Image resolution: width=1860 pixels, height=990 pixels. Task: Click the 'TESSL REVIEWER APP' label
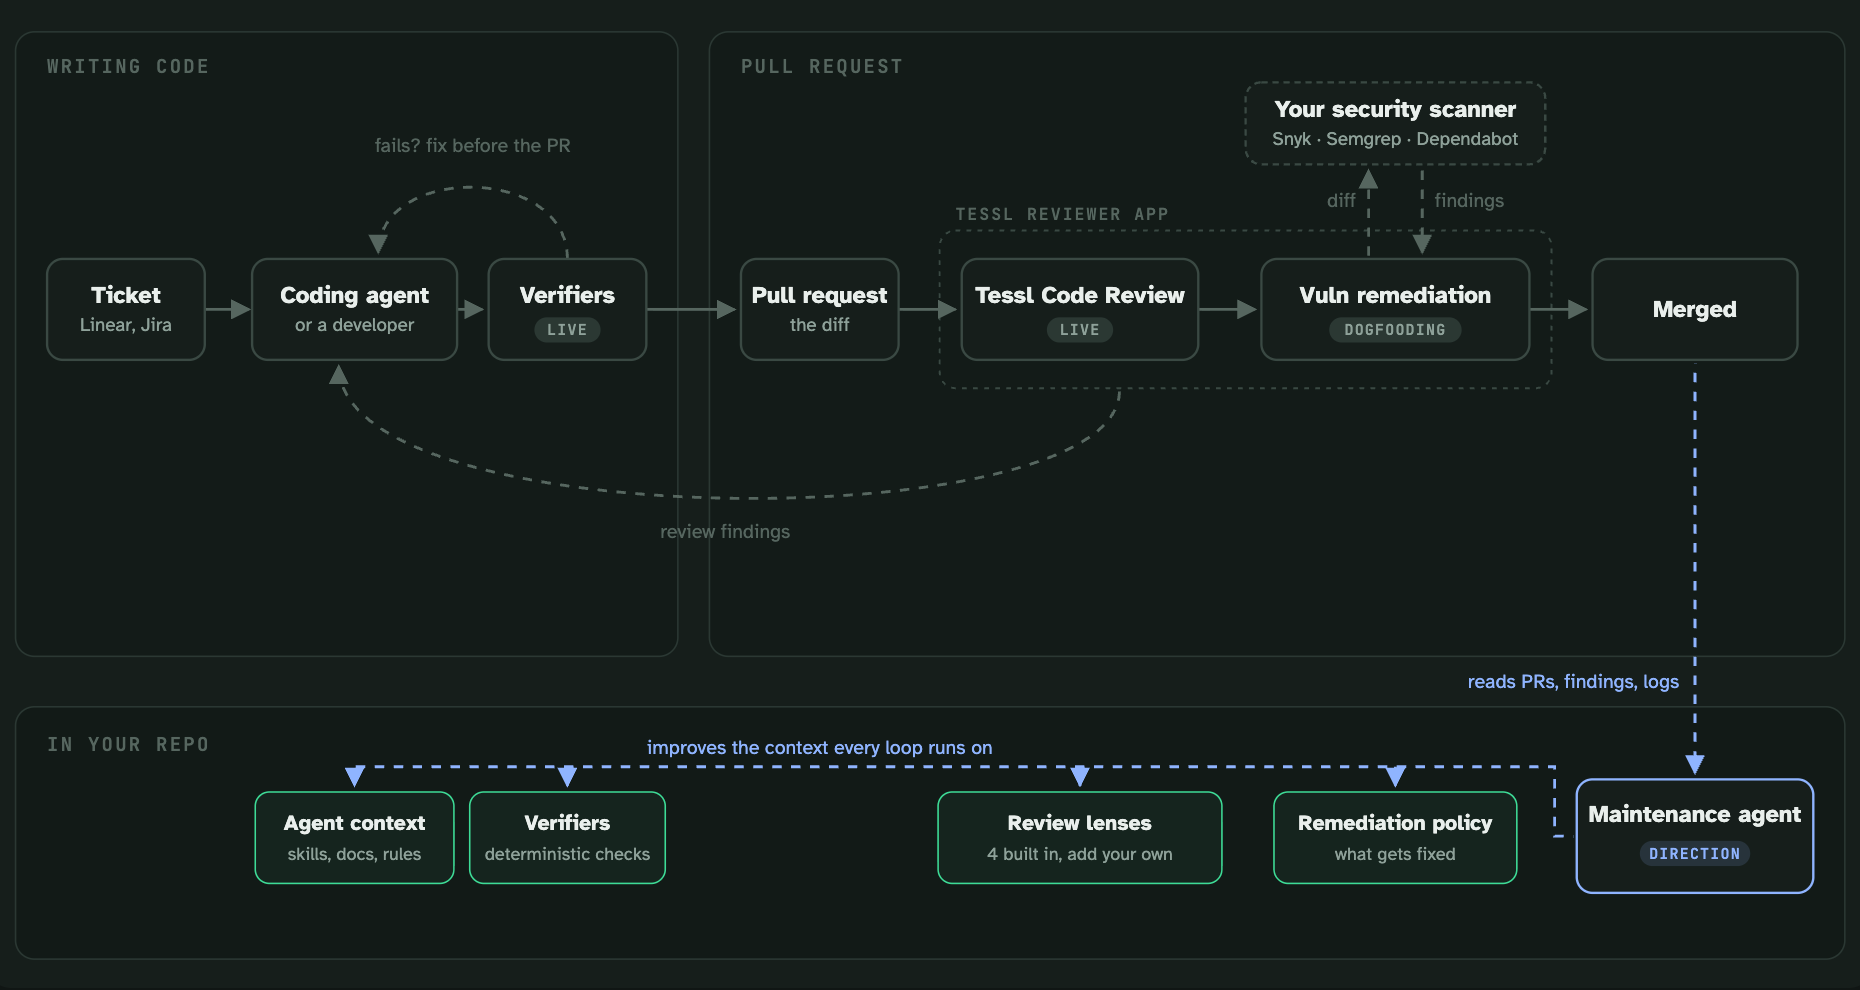tap(1062, 214)
